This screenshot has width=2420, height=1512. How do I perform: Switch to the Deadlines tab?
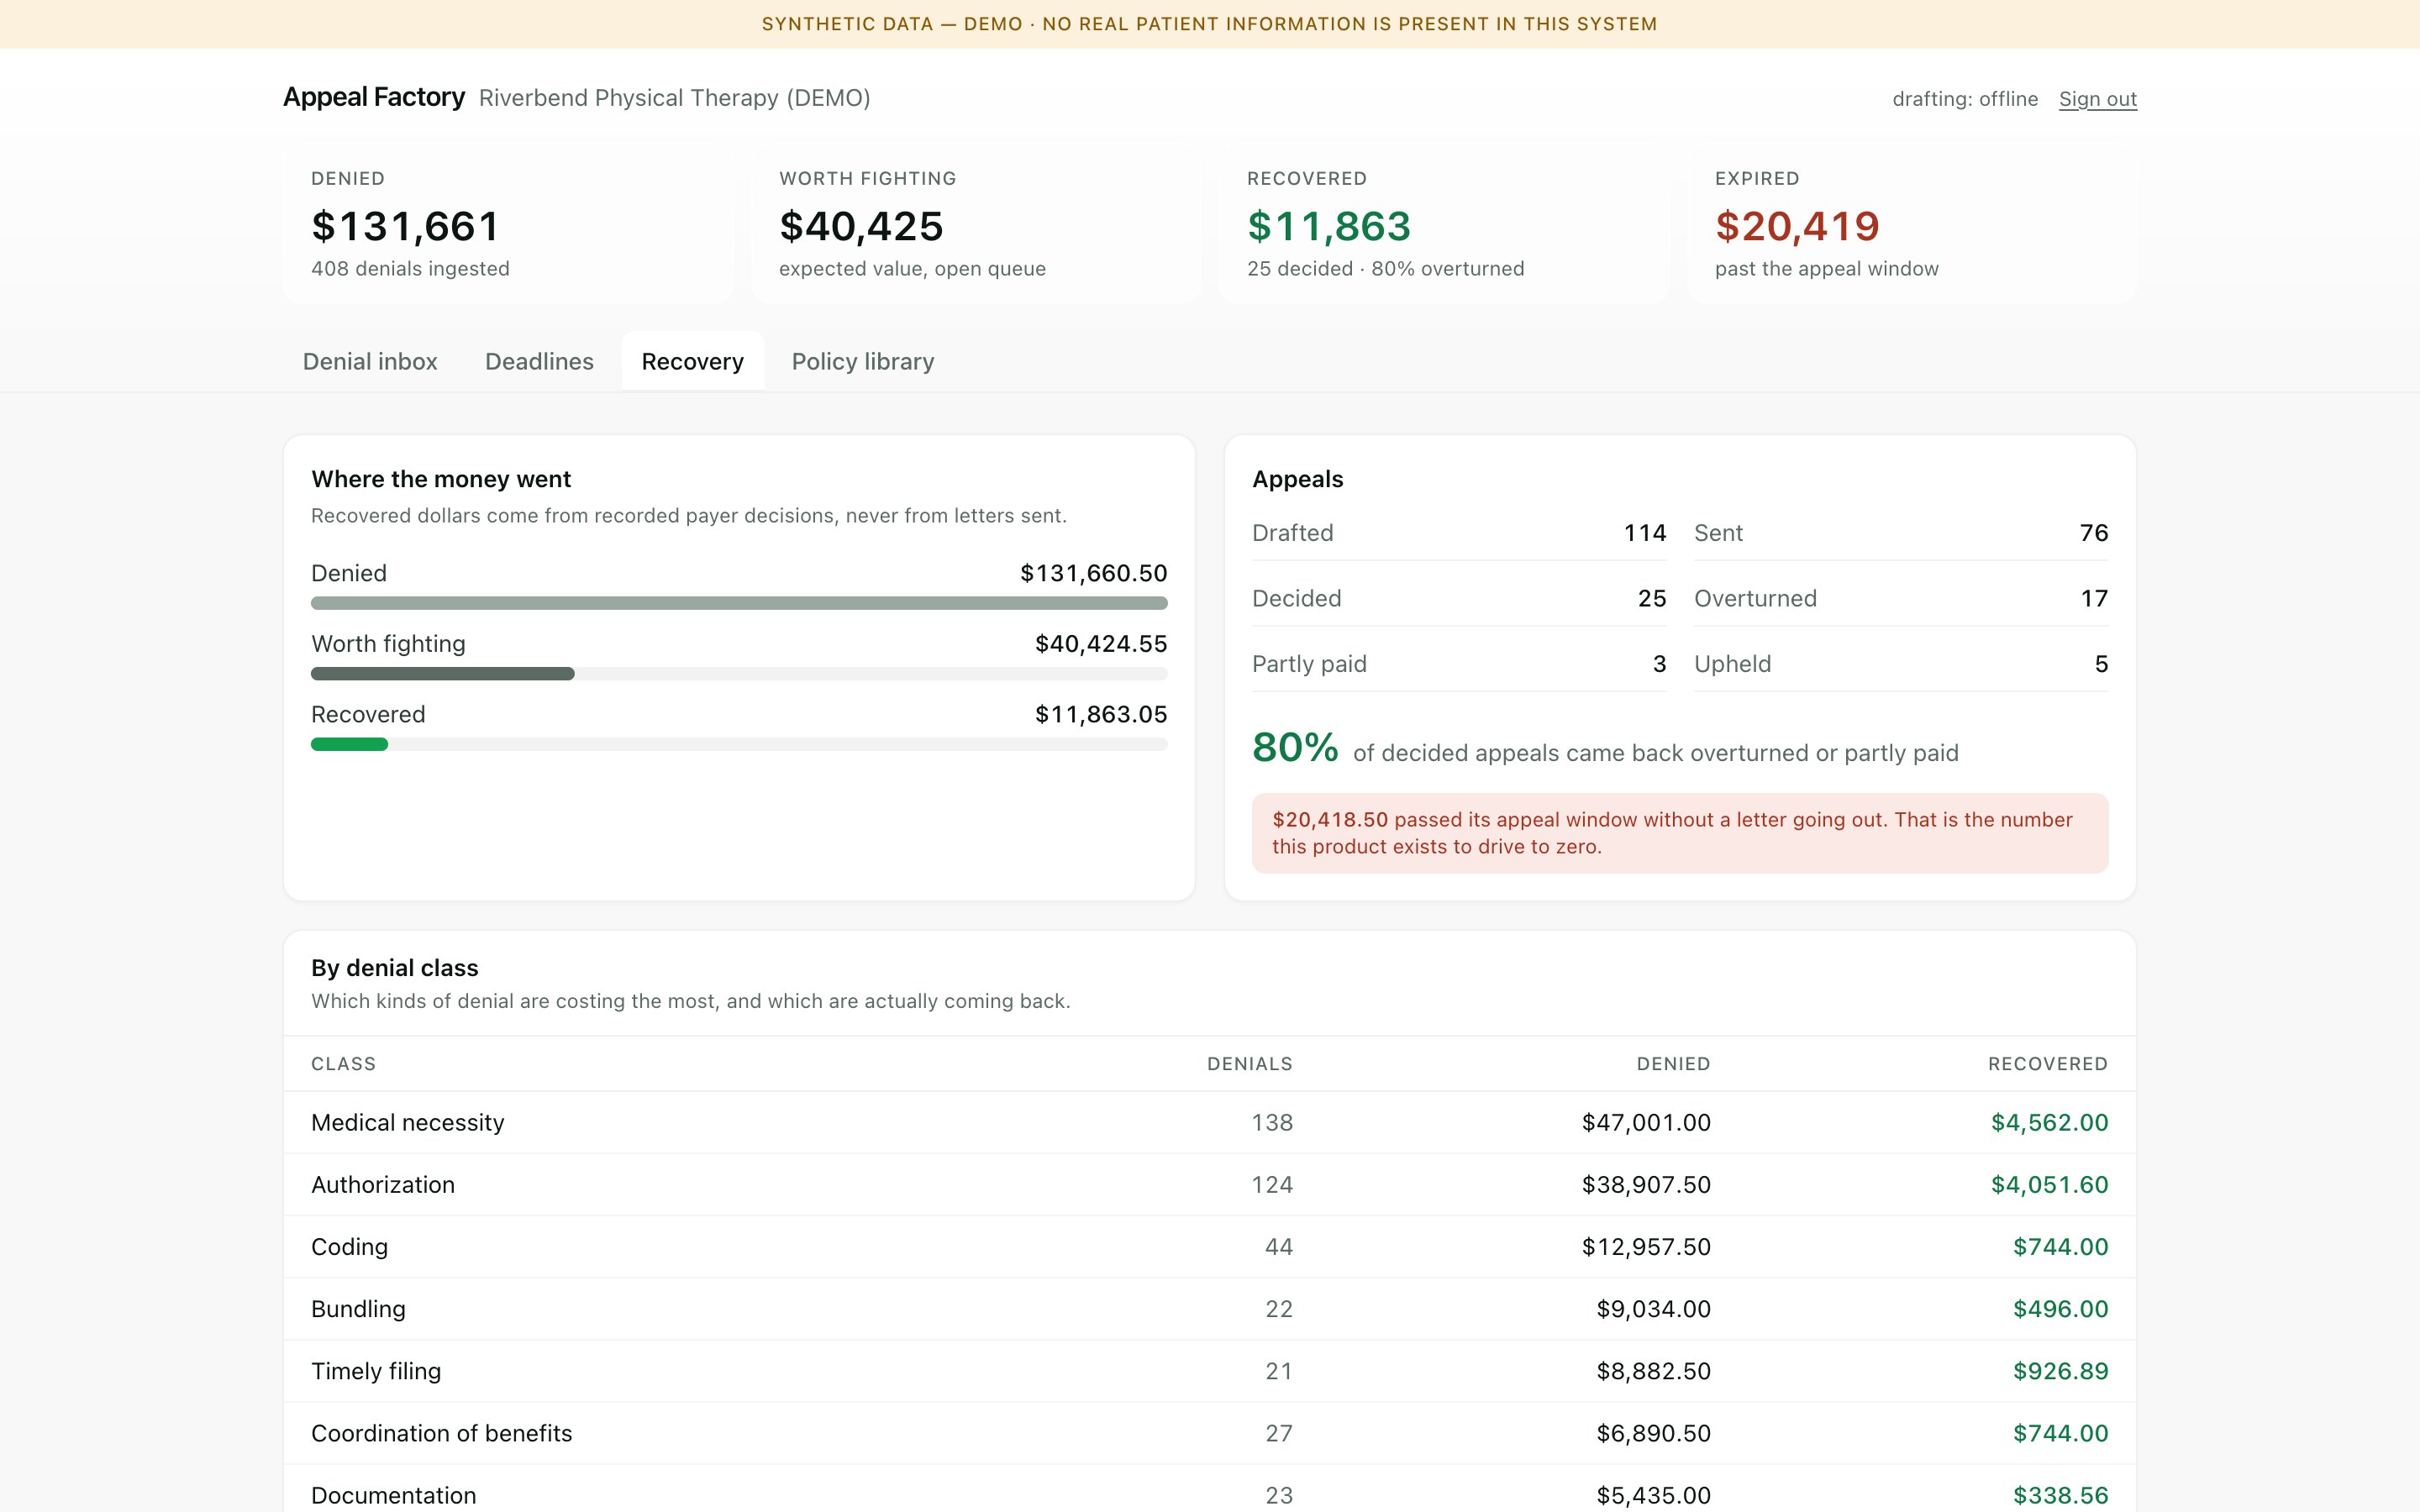coord(539,361)
